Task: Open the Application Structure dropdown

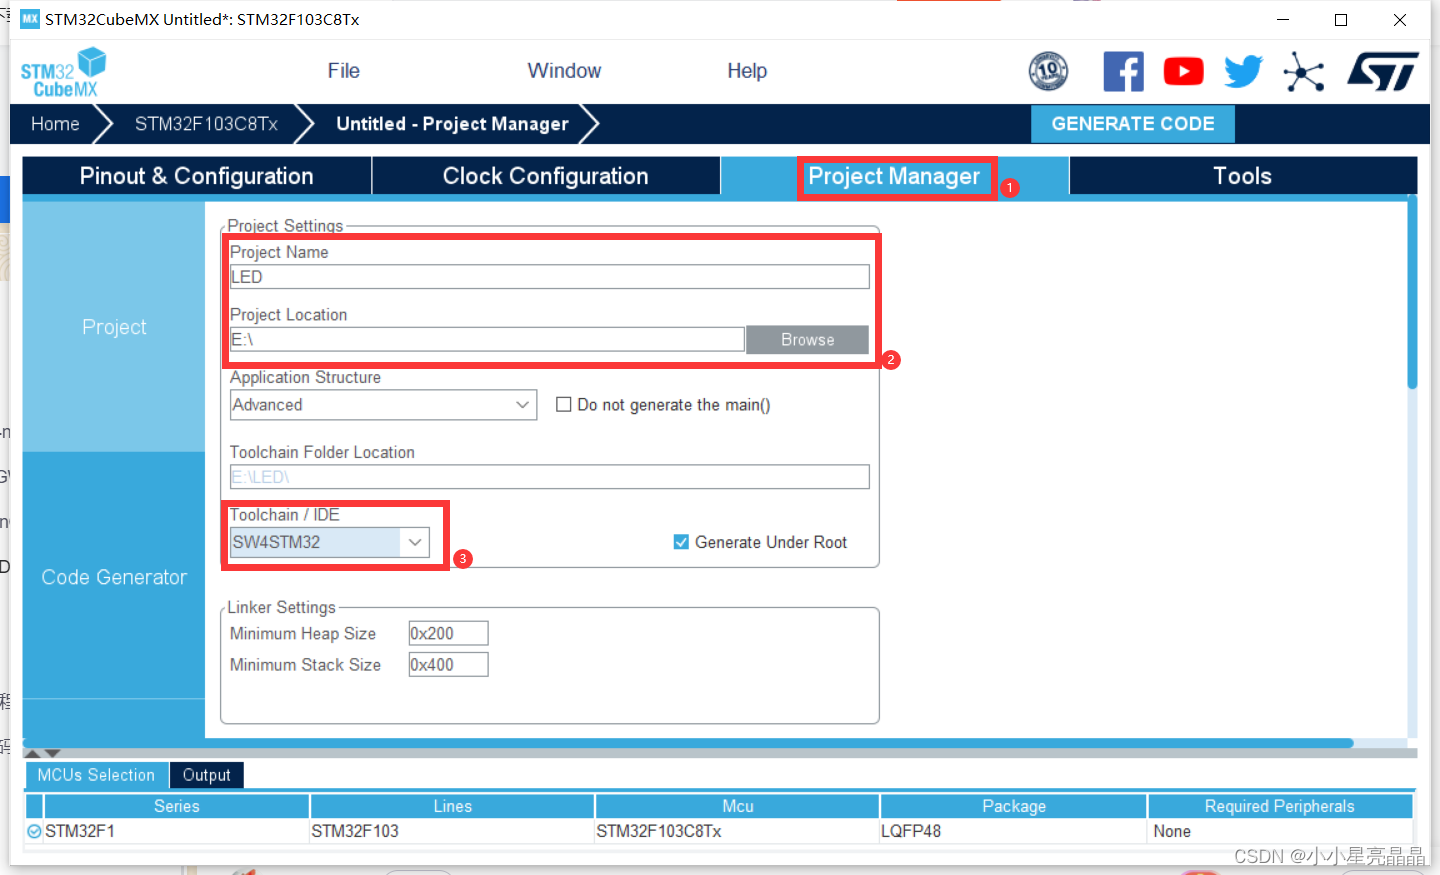Action: point(383,405)
